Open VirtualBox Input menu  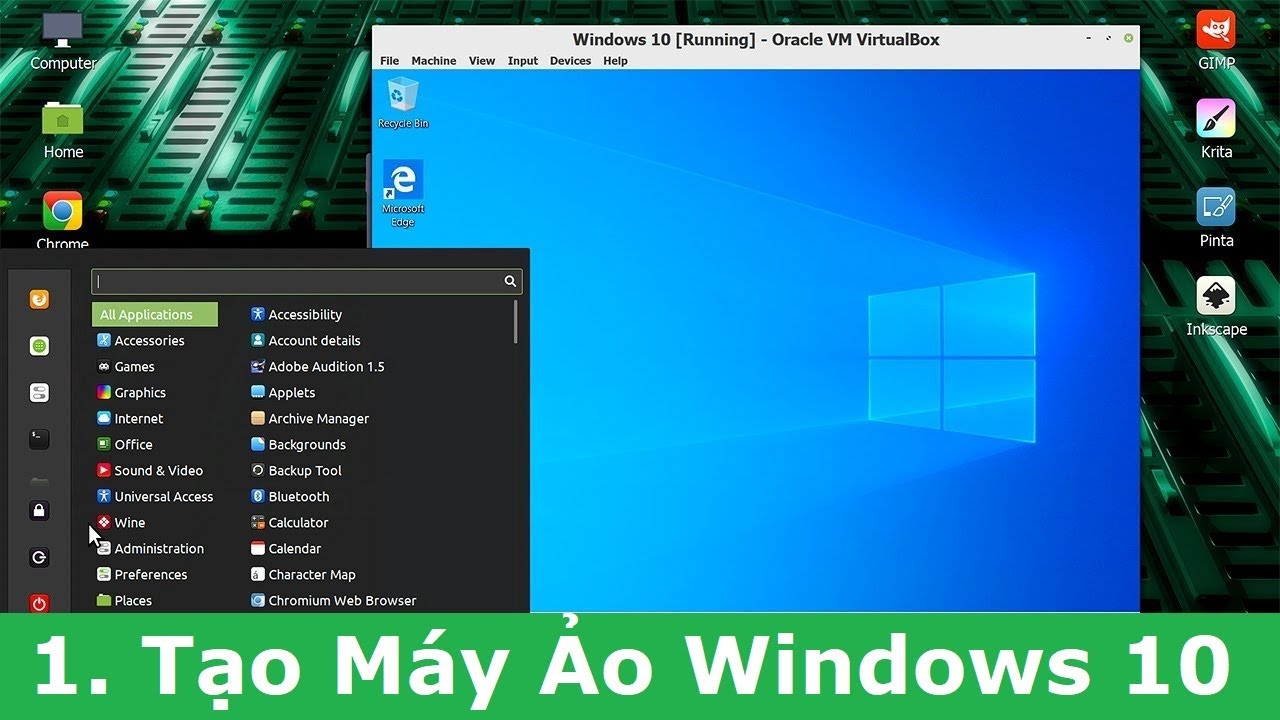coord(523,61)
